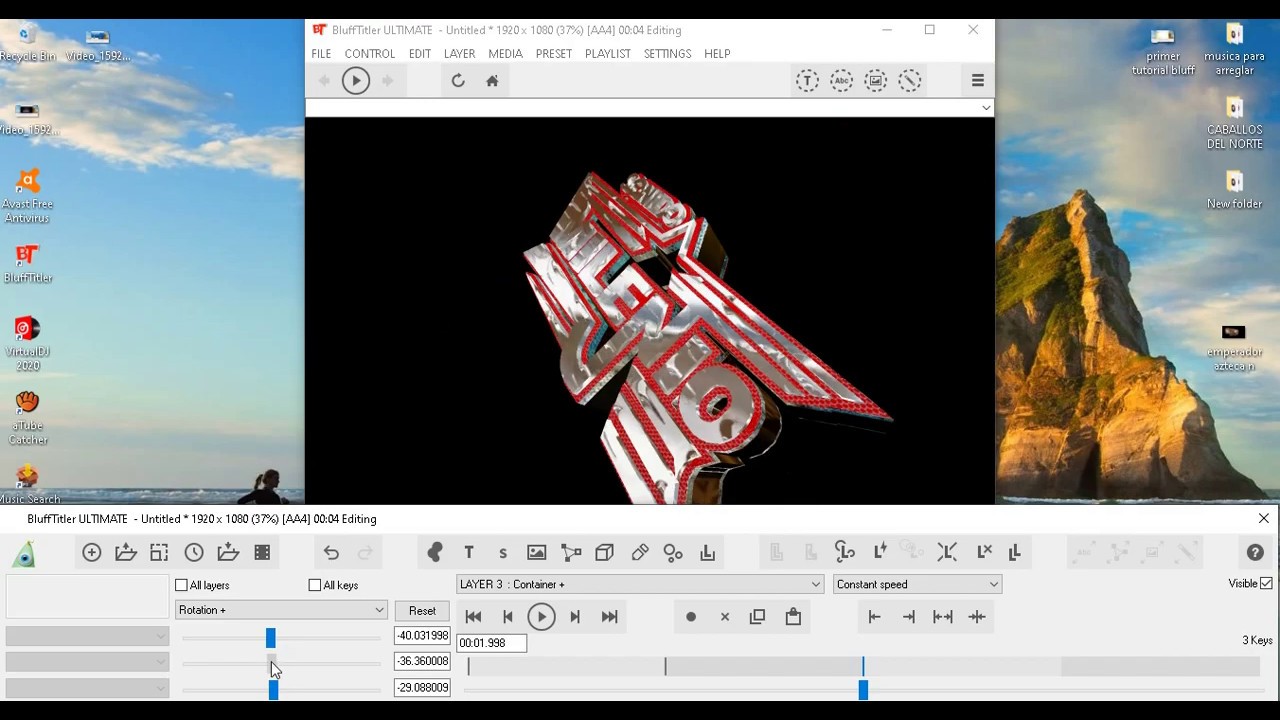The width and height of the screenshot is (1280, 720).
Task: Open the MEDIA menu
Action: pos(505,54)
